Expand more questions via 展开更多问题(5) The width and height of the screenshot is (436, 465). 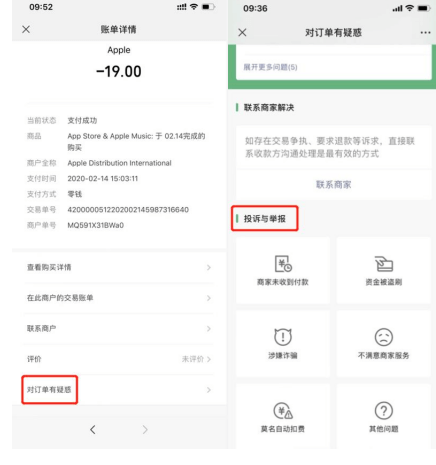[x=270, y=67]
